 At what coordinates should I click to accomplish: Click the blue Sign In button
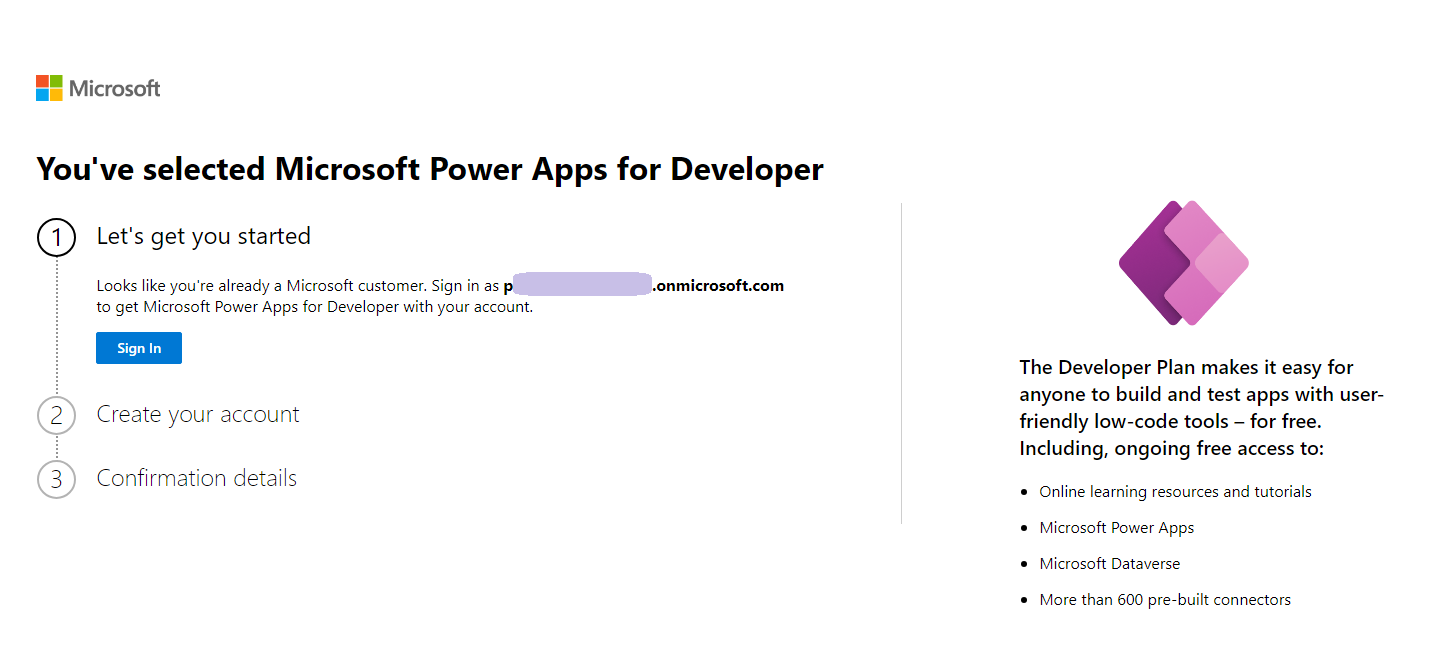coord(139,348)
